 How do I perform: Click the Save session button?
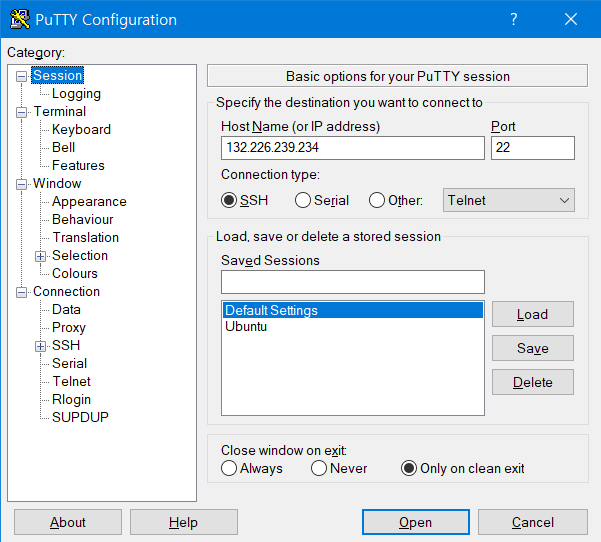[x=533, y=348]
